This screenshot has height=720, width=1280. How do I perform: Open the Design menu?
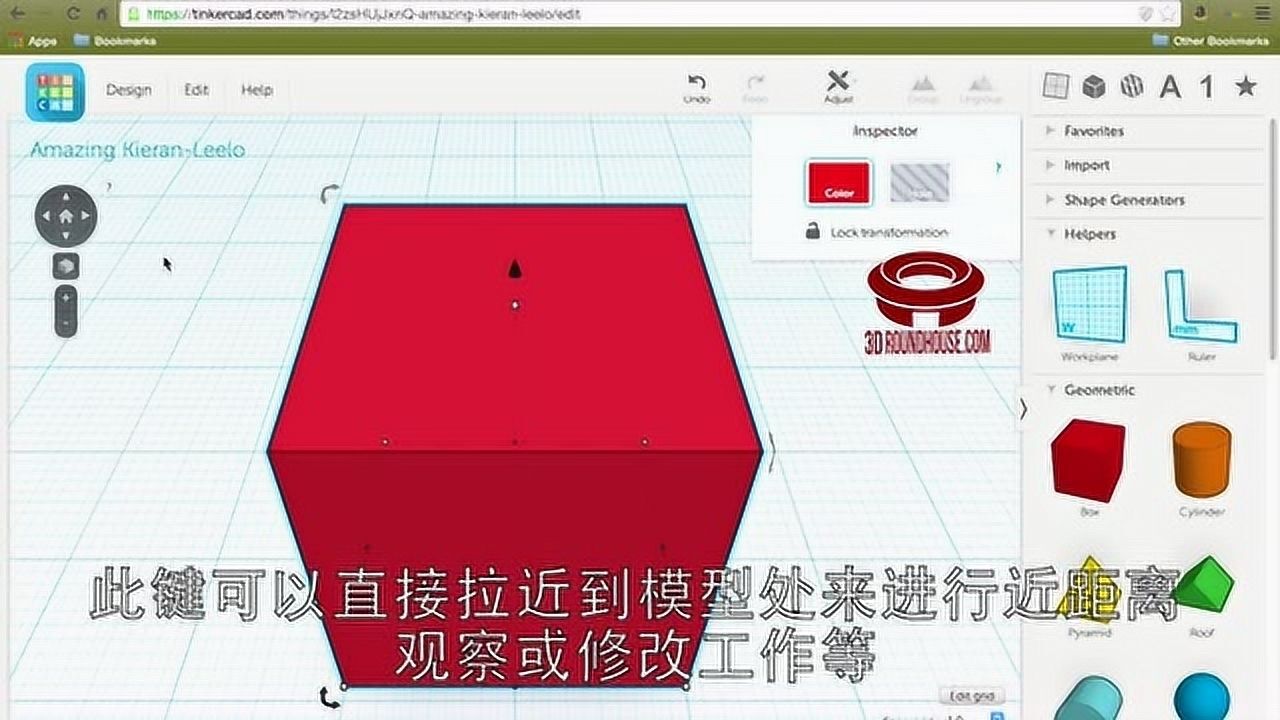129,90
